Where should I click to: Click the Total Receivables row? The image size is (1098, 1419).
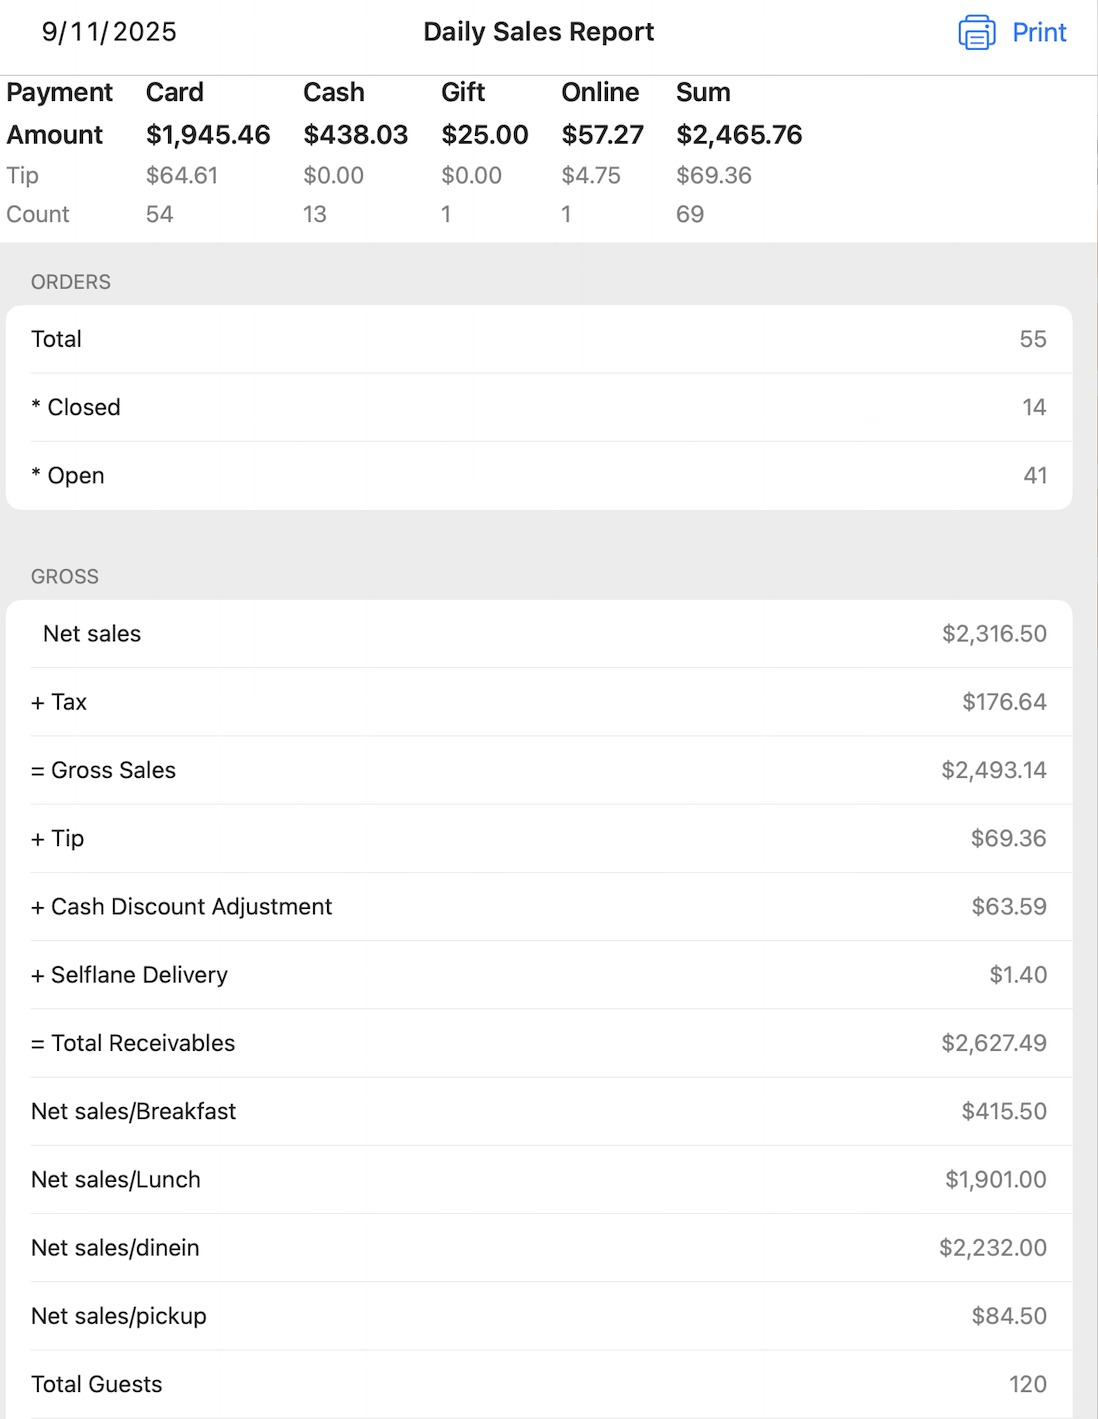539,1043
